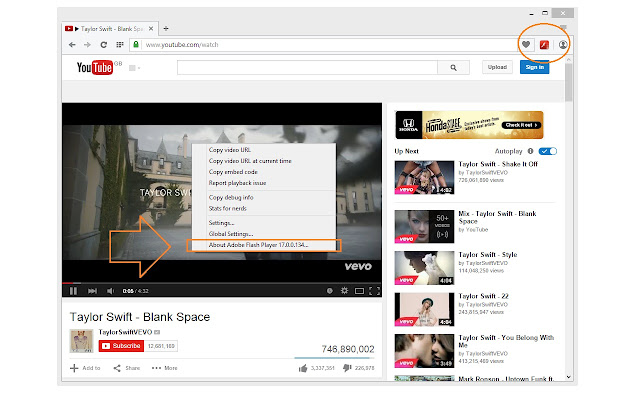The image size is (640, 400).
Task: Click the video progress bar
Action: (222, 283)
